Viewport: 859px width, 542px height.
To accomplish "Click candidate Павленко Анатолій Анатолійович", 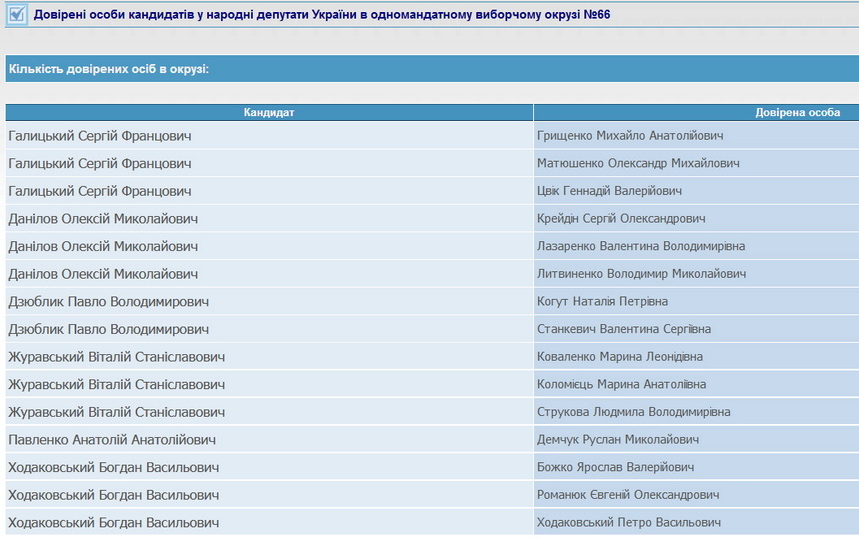I will (x=112, y=439).
